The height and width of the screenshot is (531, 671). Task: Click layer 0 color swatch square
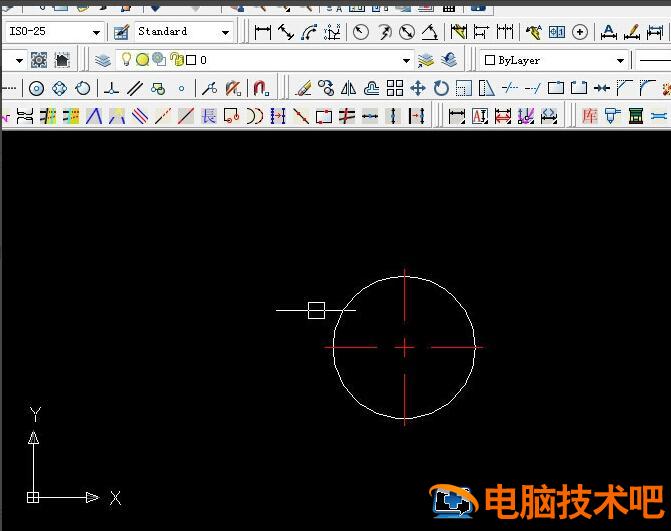[x=191, y=60]
